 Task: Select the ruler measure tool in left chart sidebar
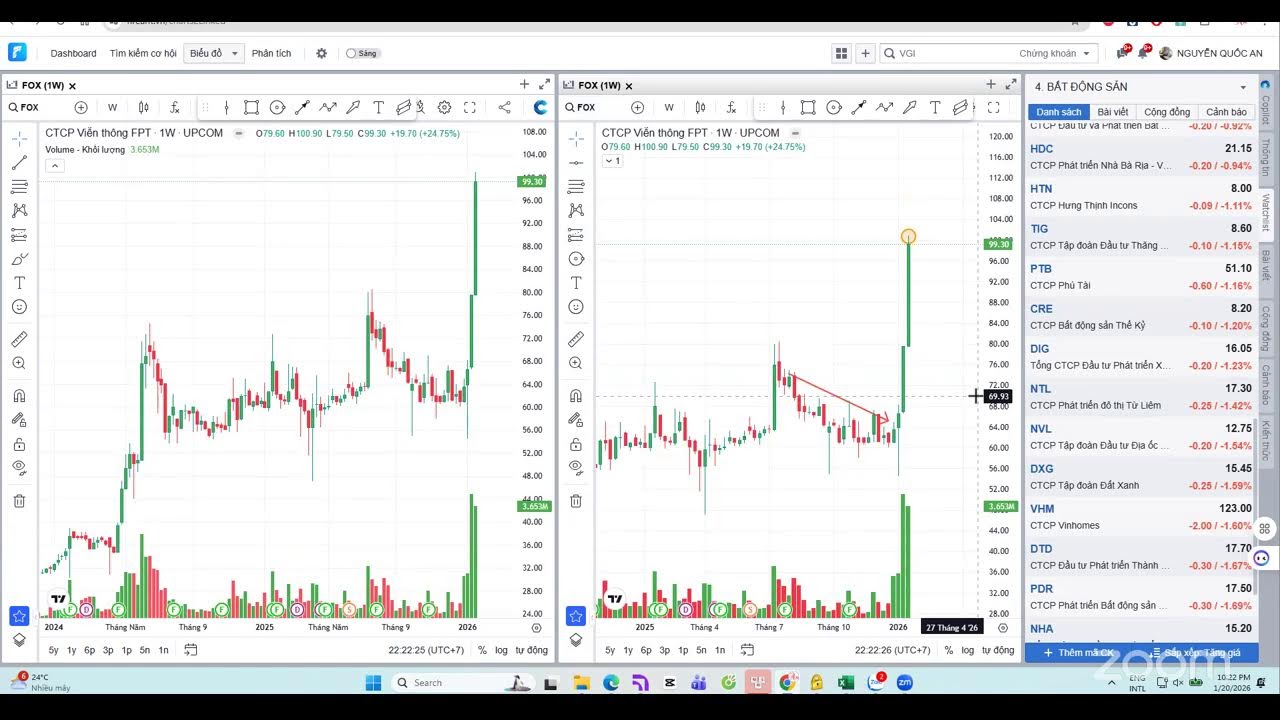coord(19,339)
